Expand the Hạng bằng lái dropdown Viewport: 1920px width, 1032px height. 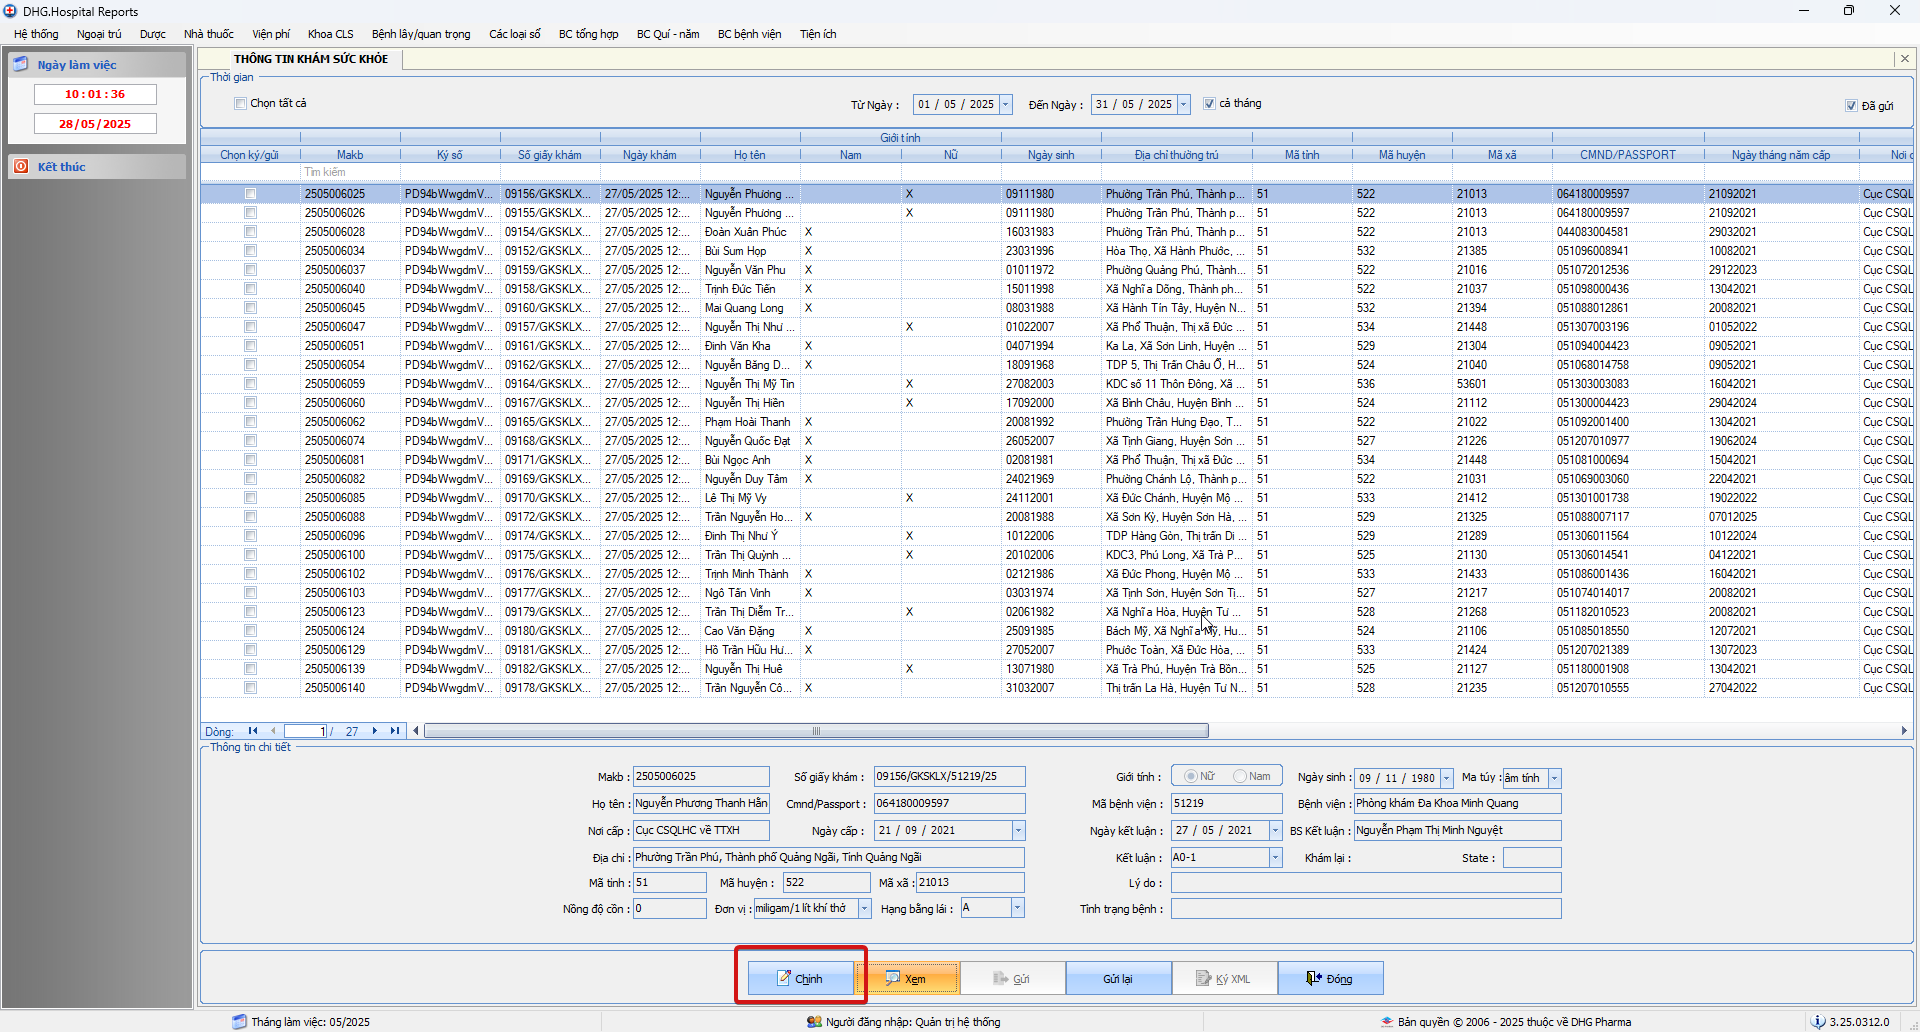click(1017, 909)
